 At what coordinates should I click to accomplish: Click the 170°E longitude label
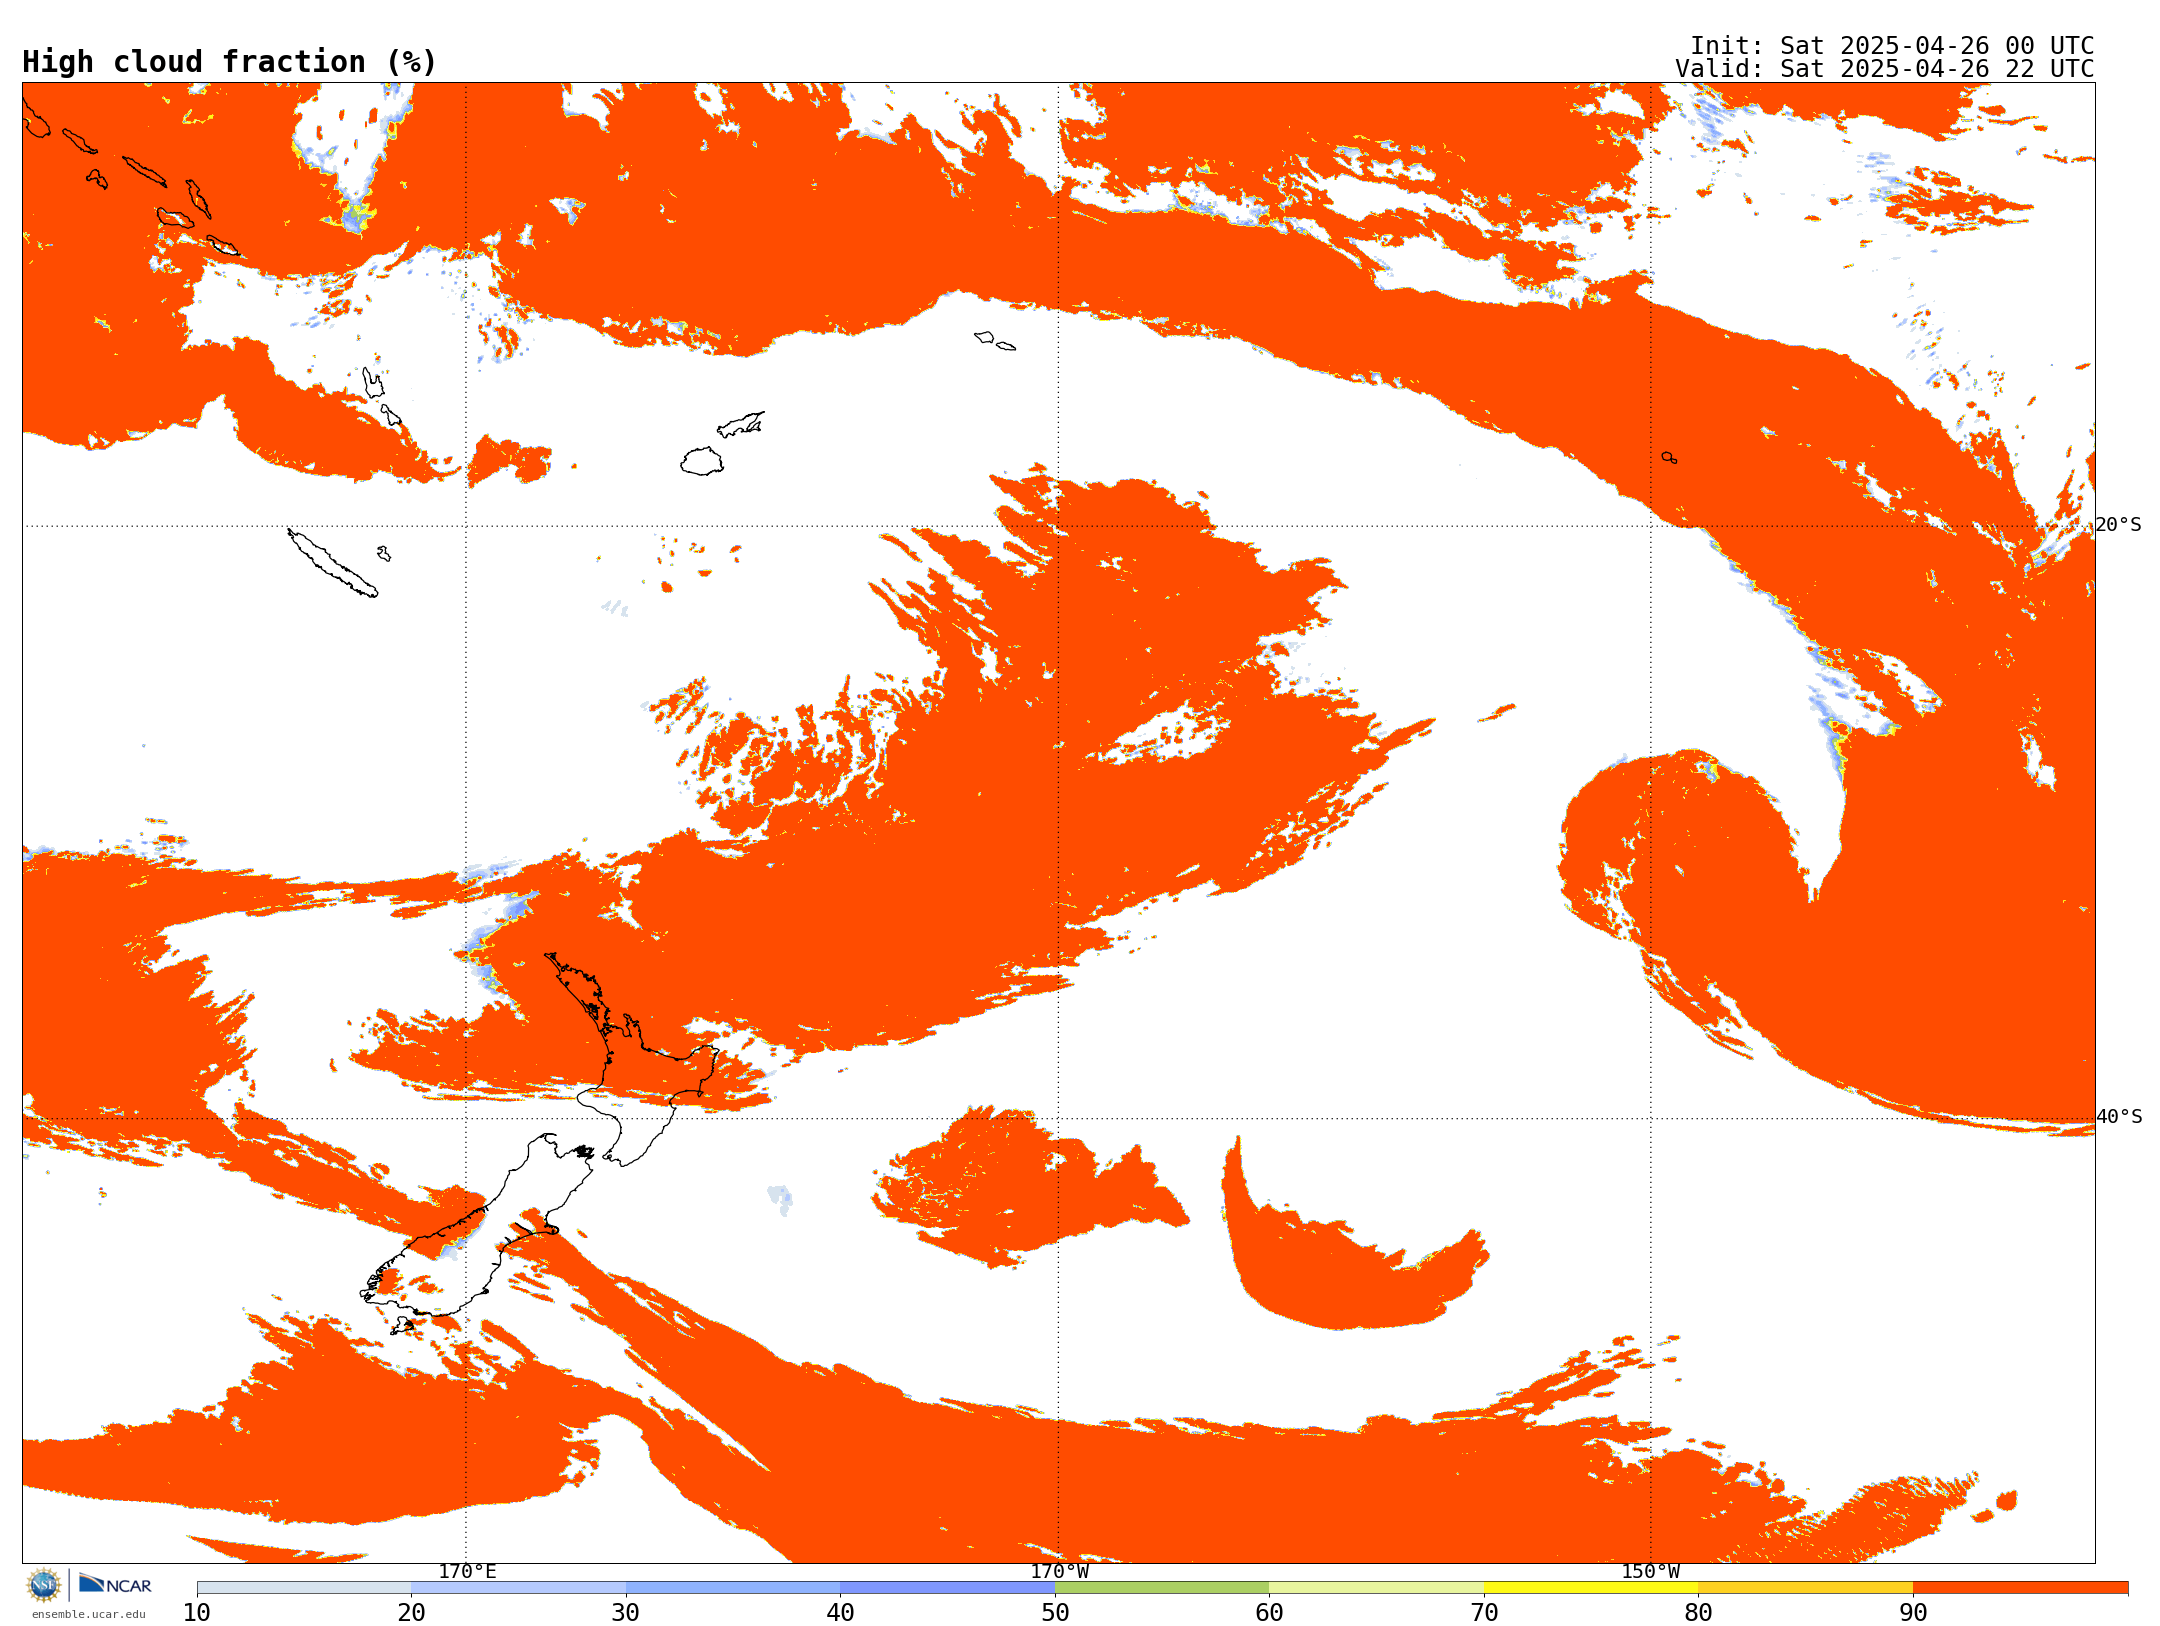click(467, 1571)
